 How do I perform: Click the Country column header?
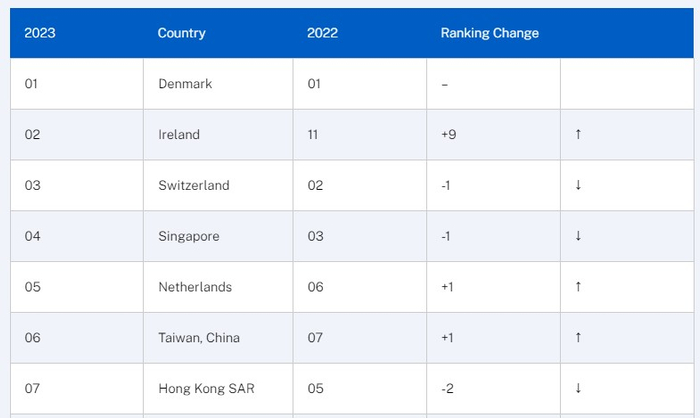click(181, 33)
